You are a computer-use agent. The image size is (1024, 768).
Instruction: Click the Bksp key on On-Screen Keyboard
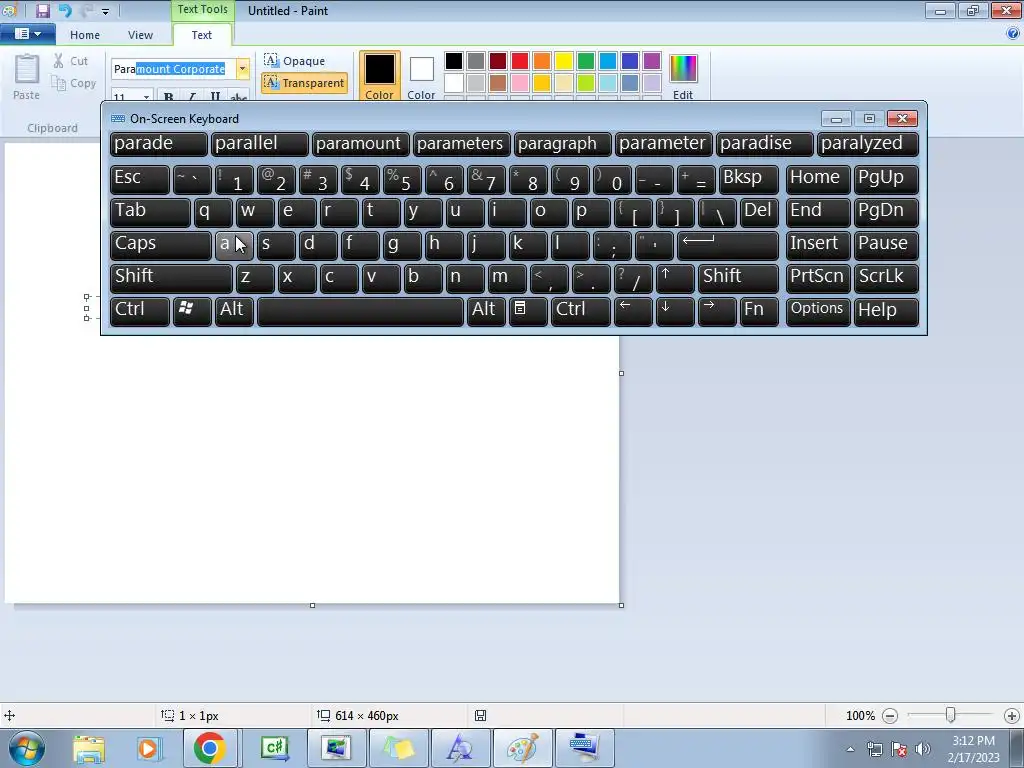pyautogui.click(x=748, y=179)
